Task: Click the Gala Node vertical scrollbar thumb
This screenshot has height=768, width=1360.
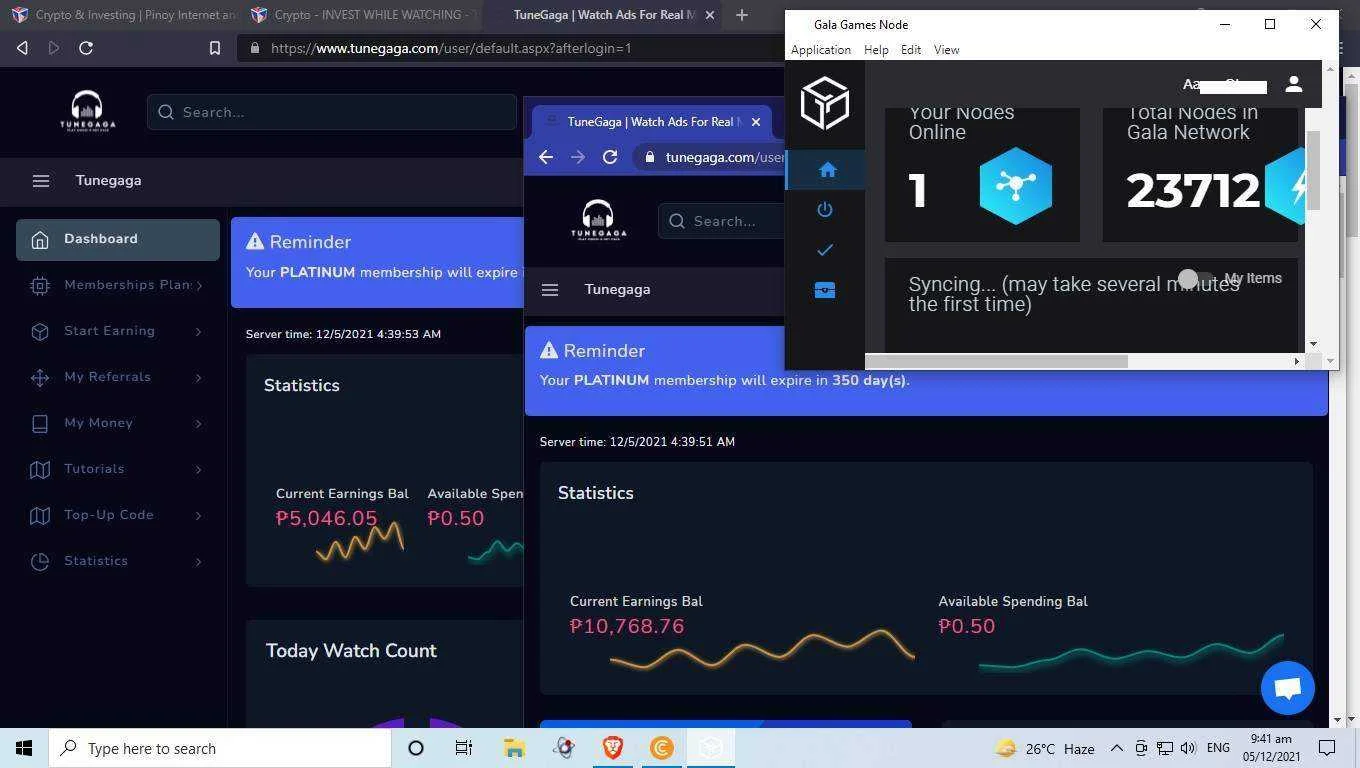Action: [x=1314, y=170]
